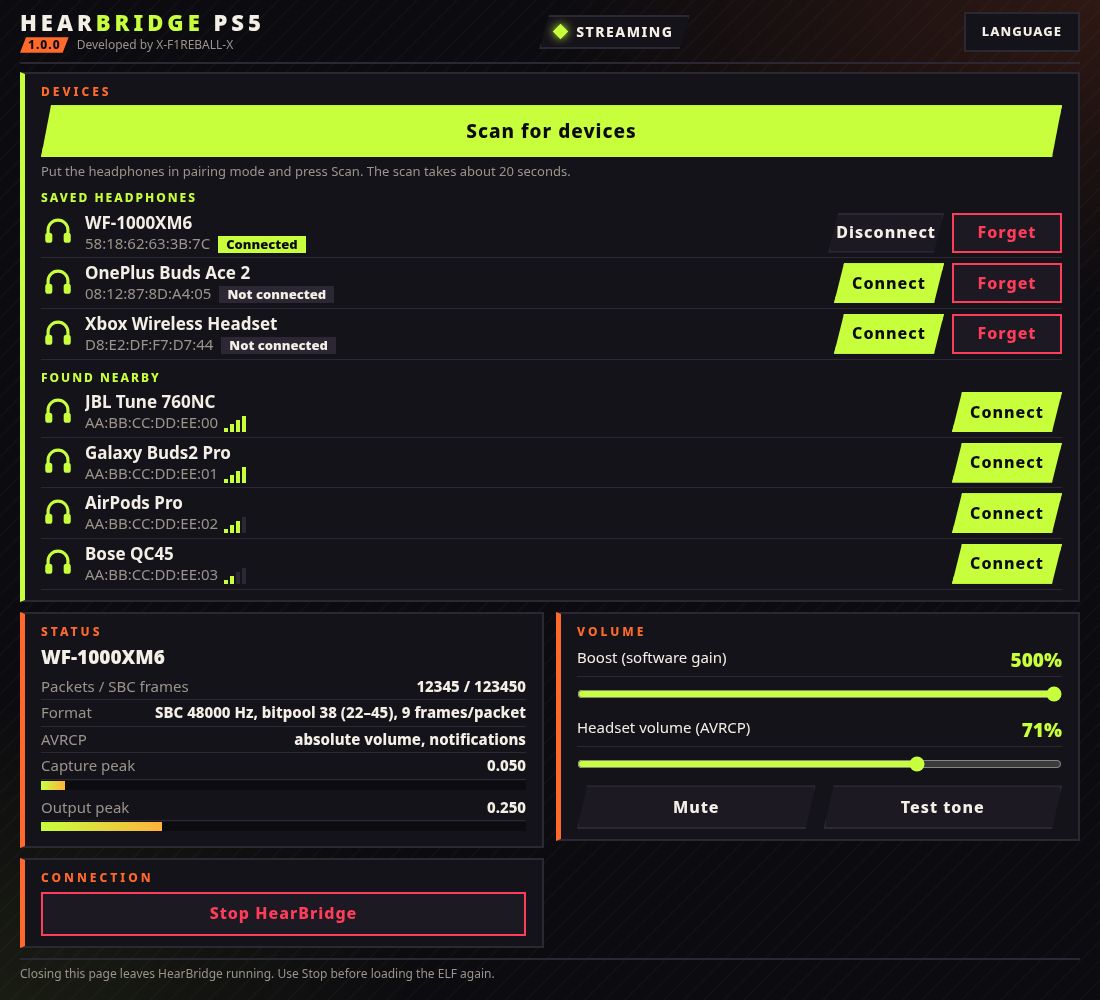
Task: Click the 500% boost value
Action: tap(1035, 660)
